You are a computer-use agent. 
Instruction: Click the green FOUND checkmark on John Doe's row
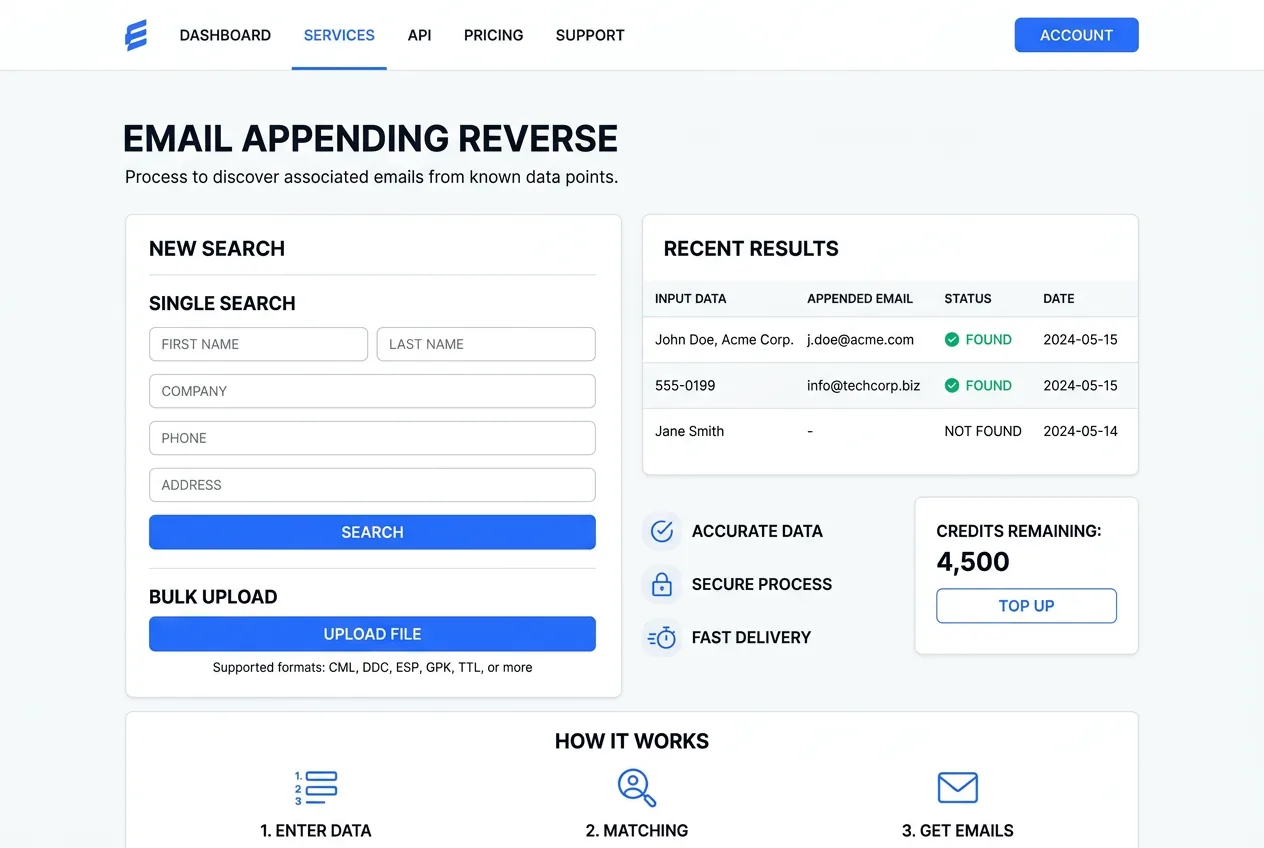click(952, 339)
